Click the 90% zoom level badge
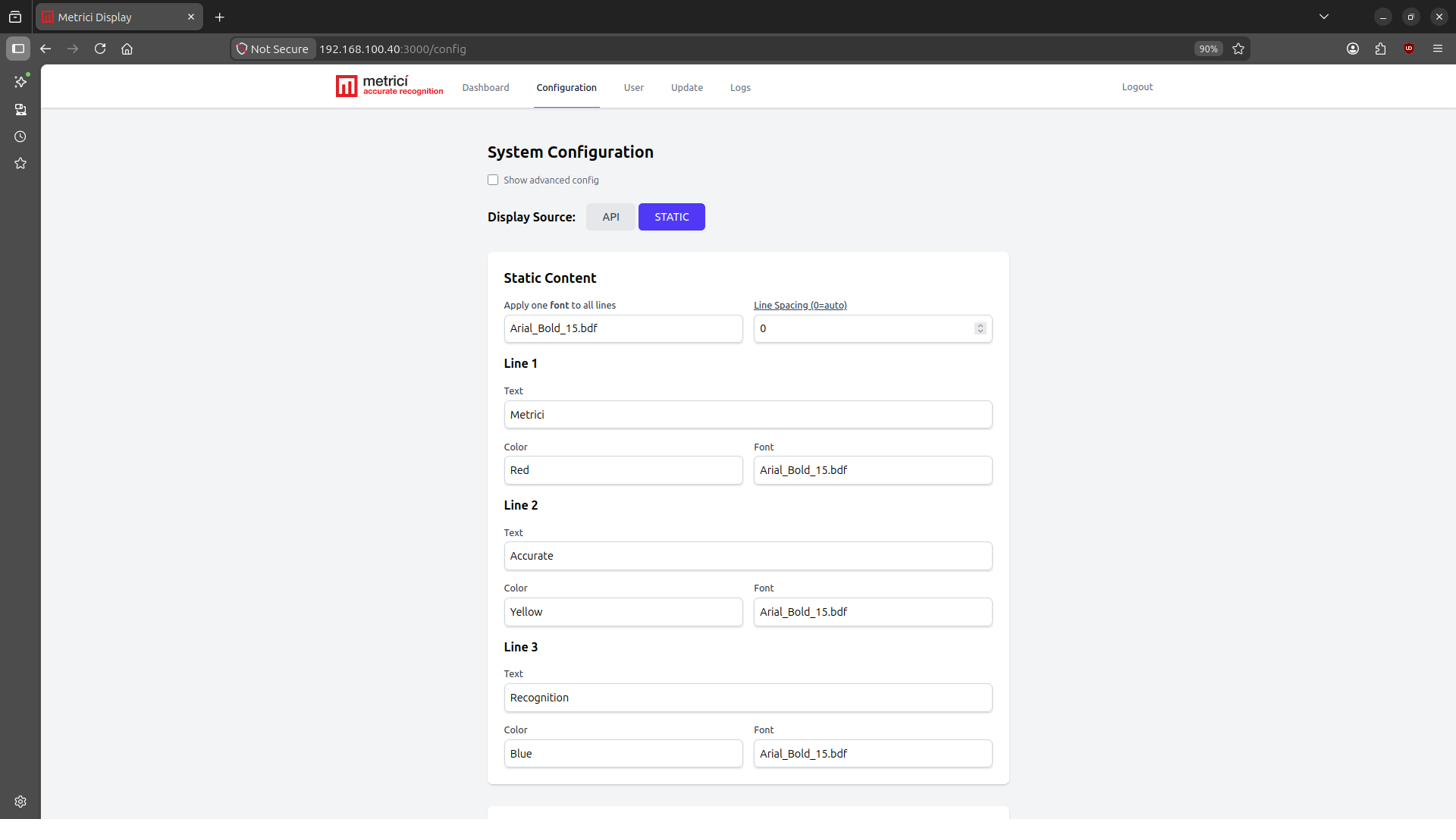The height and width of the screenshot is (840, 1456). pos(1208,49)
